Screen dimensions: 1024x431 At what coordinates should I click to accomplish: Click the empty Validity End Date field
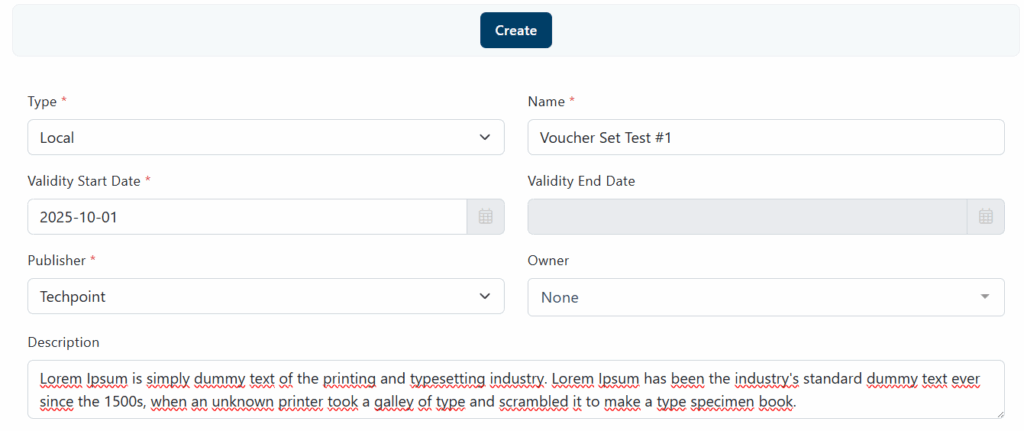tap(747, 216)
